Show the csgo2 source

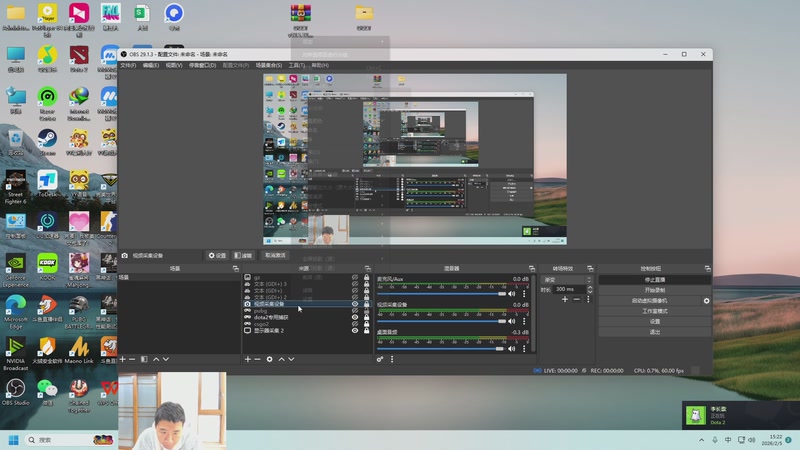(x=355, y=324)
